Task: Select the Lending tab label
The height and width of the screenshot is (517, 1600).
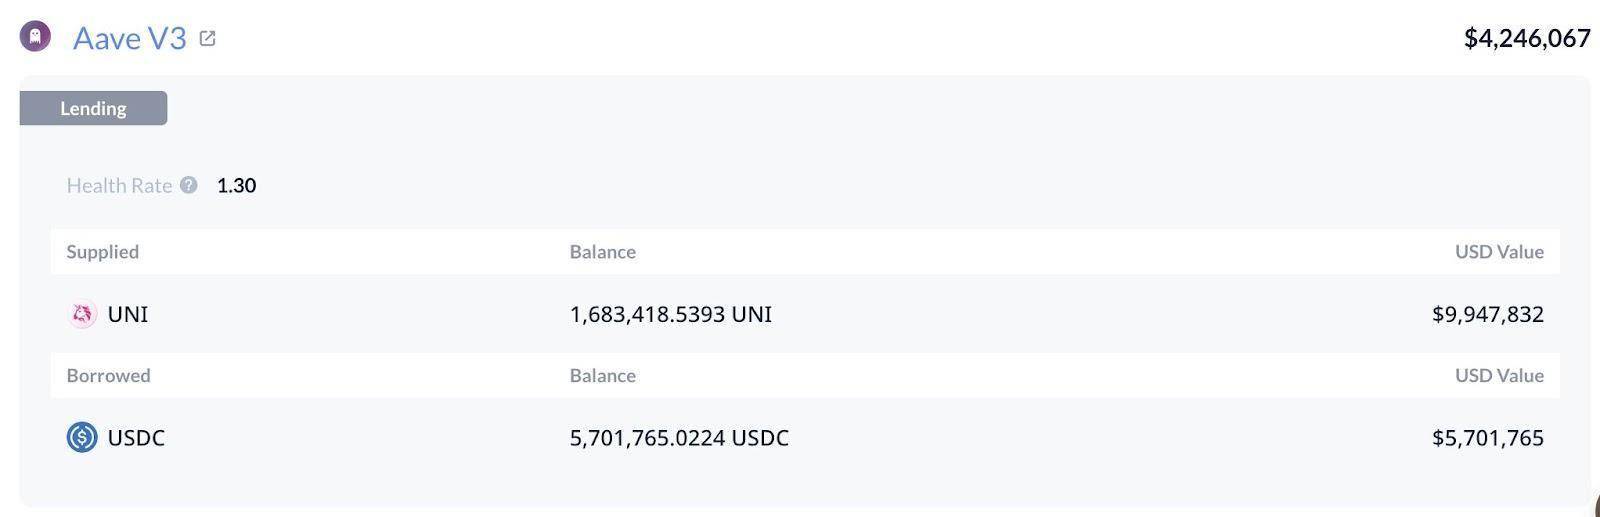Action: [x=93, y=108]
